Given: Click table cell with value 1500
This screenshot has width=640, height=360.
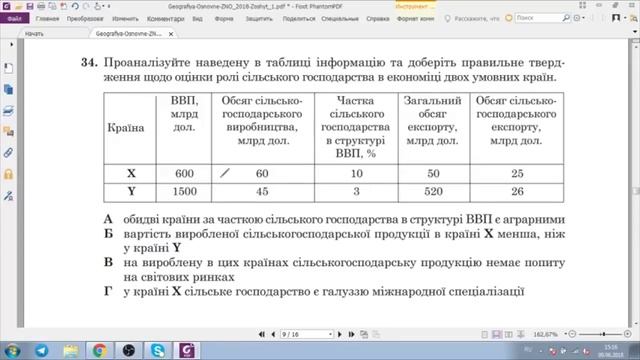Looking at the screenshot, I should click(184, 192).
